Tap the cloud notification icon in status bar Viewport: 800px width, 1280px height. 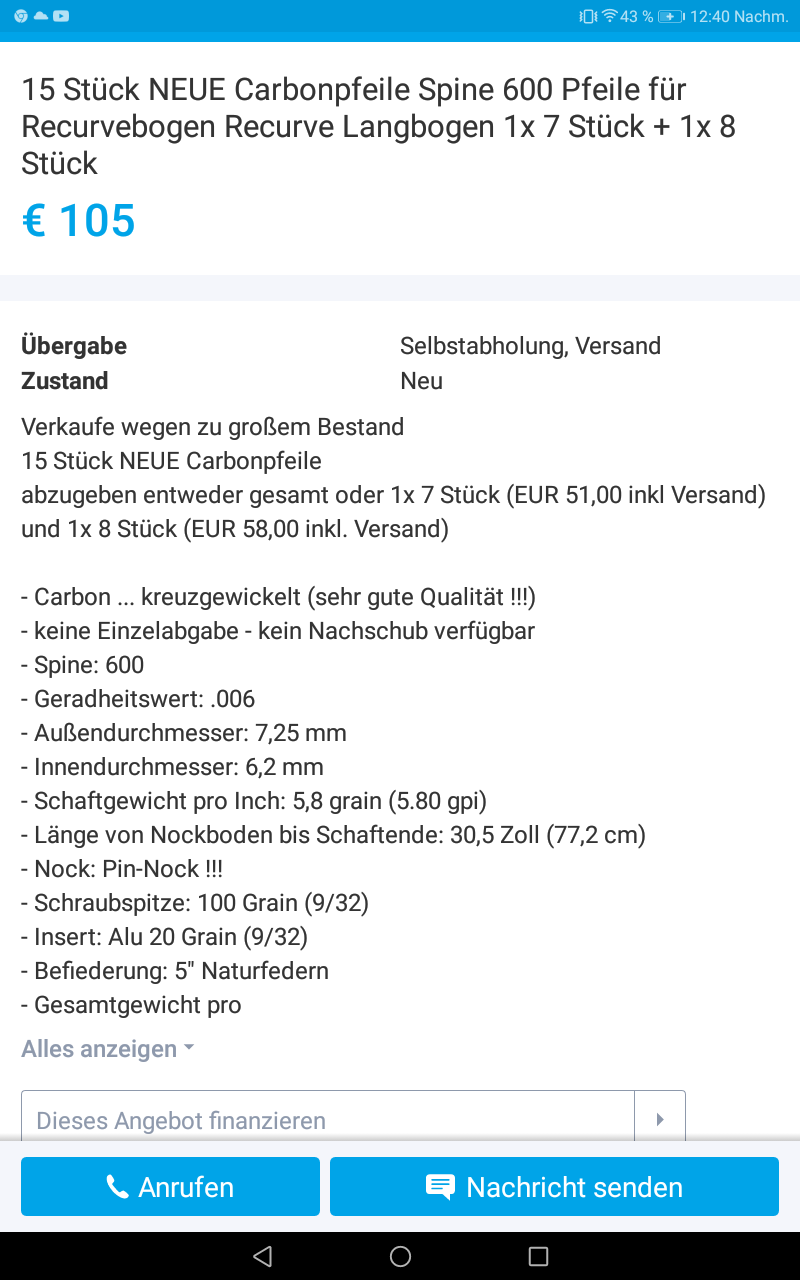(41, 16)
